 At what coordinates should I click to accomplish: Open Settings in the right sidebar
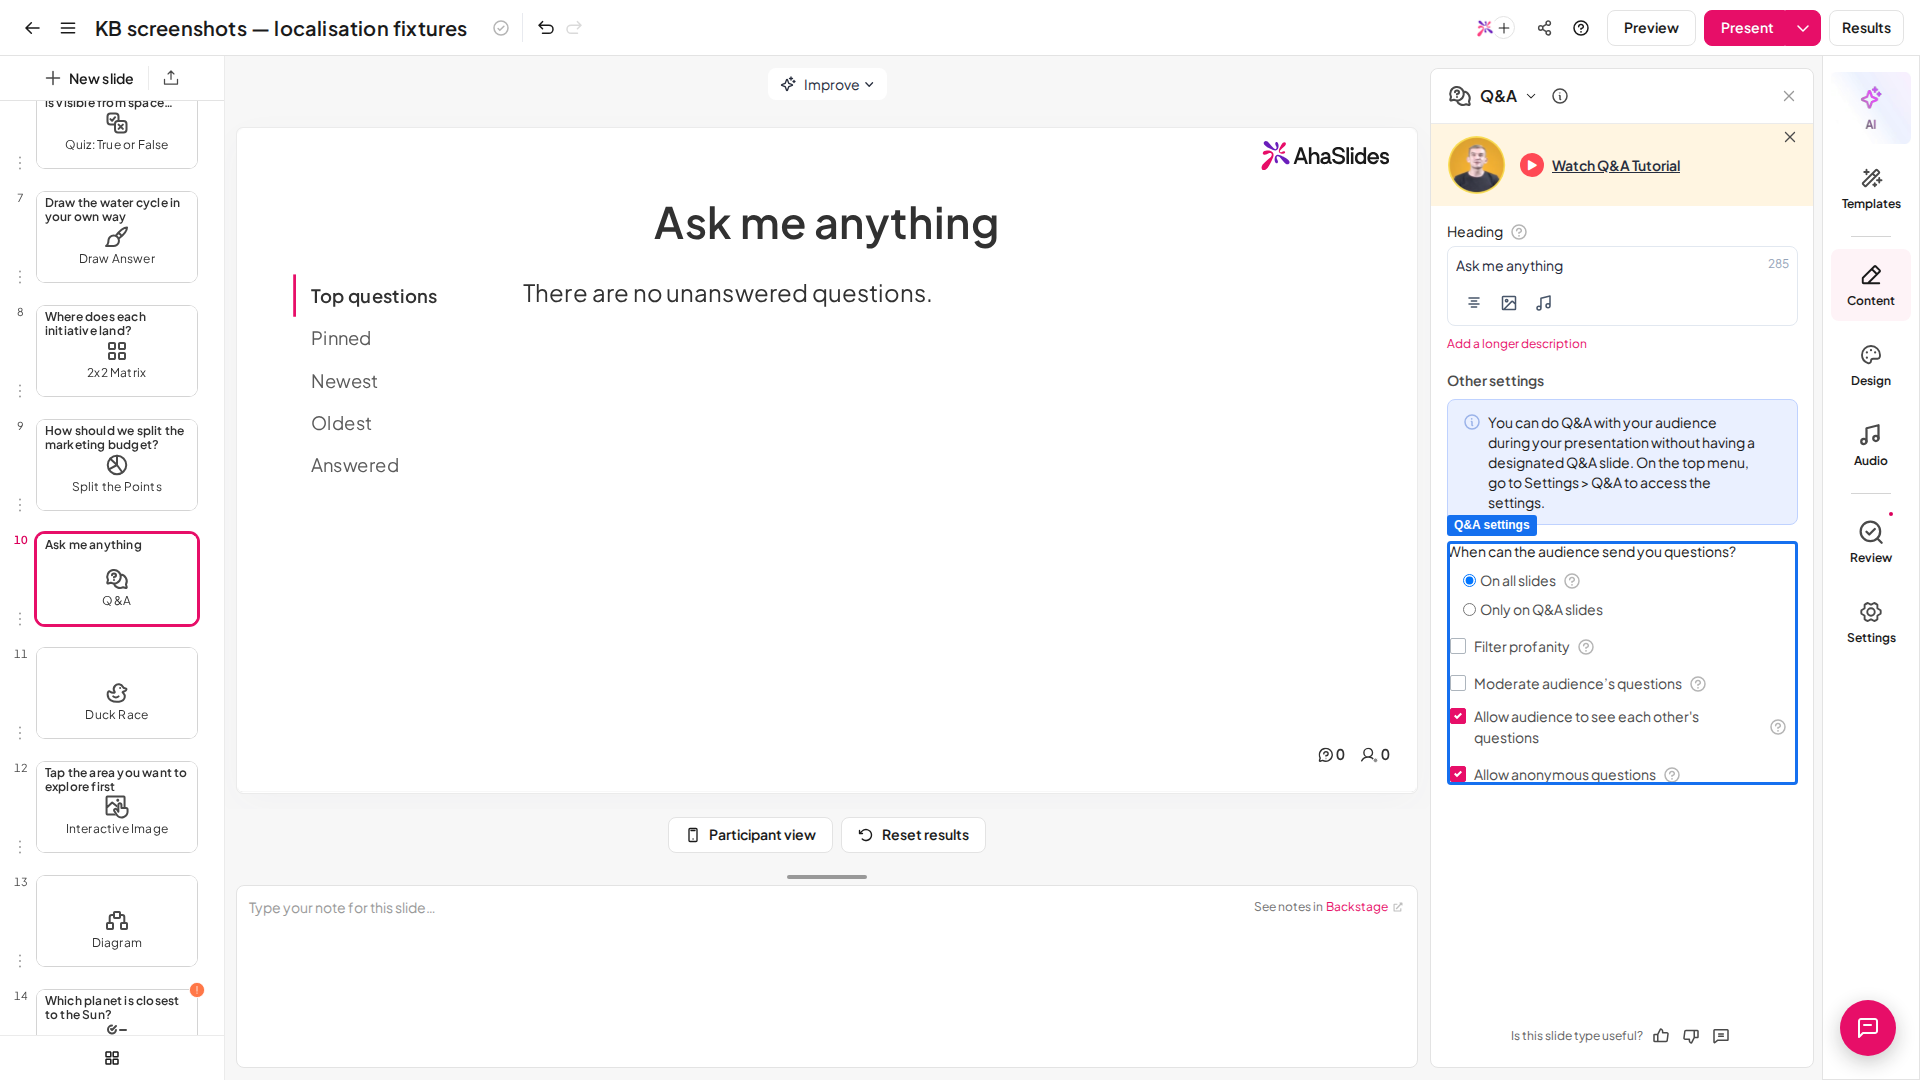point(1871,622)
